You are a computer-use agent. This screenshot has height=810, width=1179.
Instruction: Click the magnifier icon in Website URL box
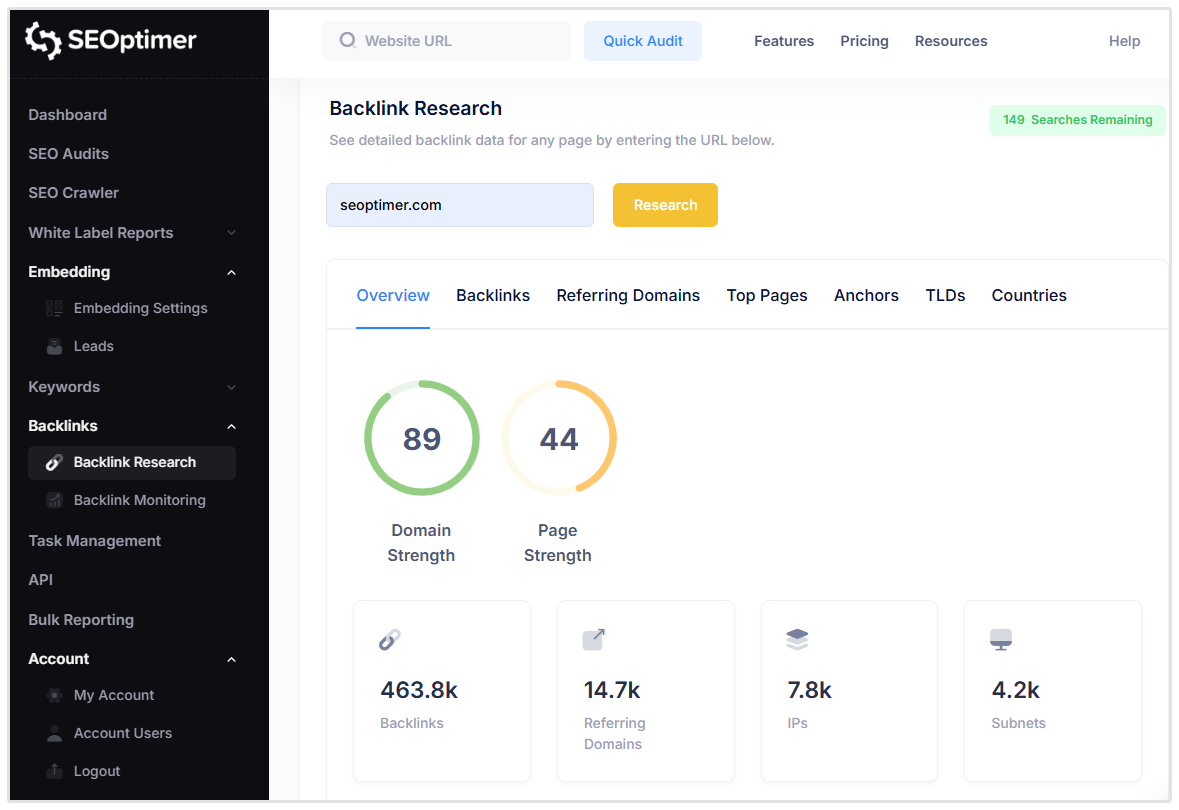pyautogui.click(x=347, y=40)
